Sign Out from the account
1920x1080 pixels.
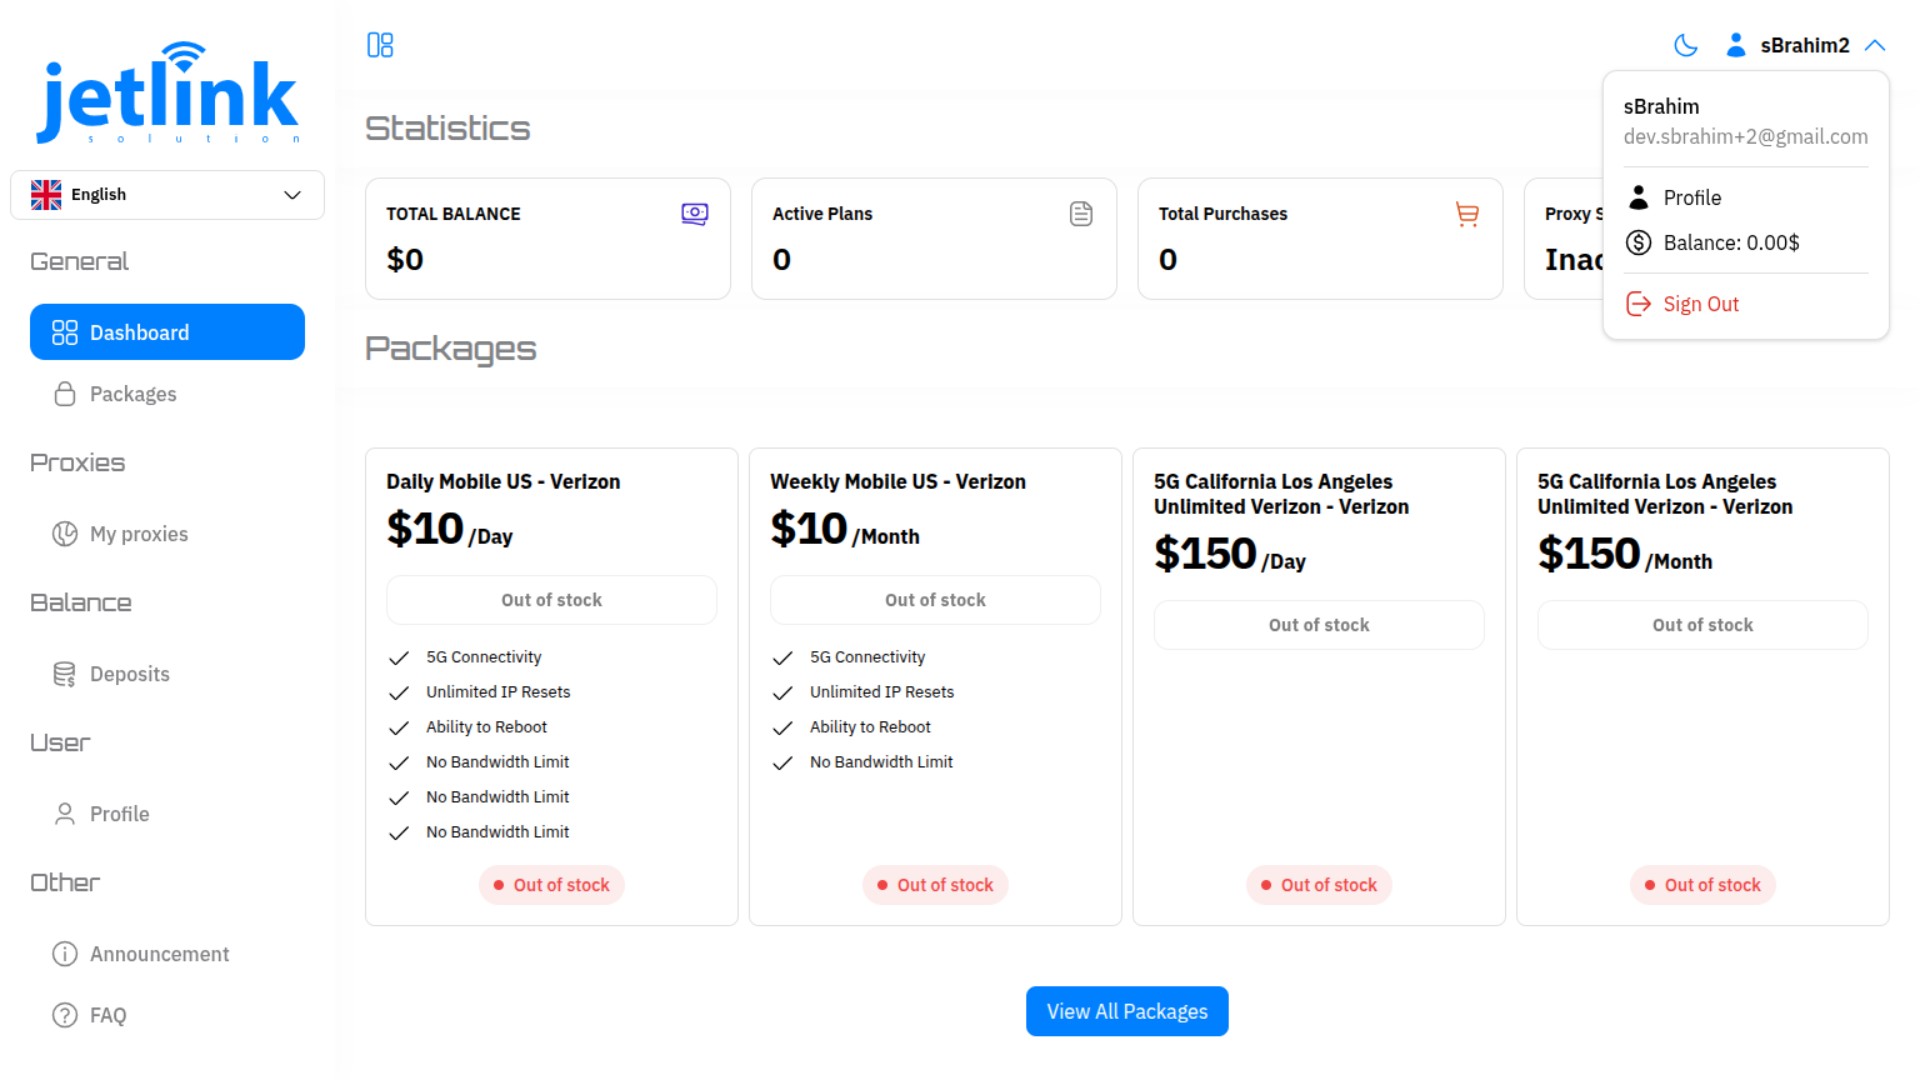pos(1700,304)
